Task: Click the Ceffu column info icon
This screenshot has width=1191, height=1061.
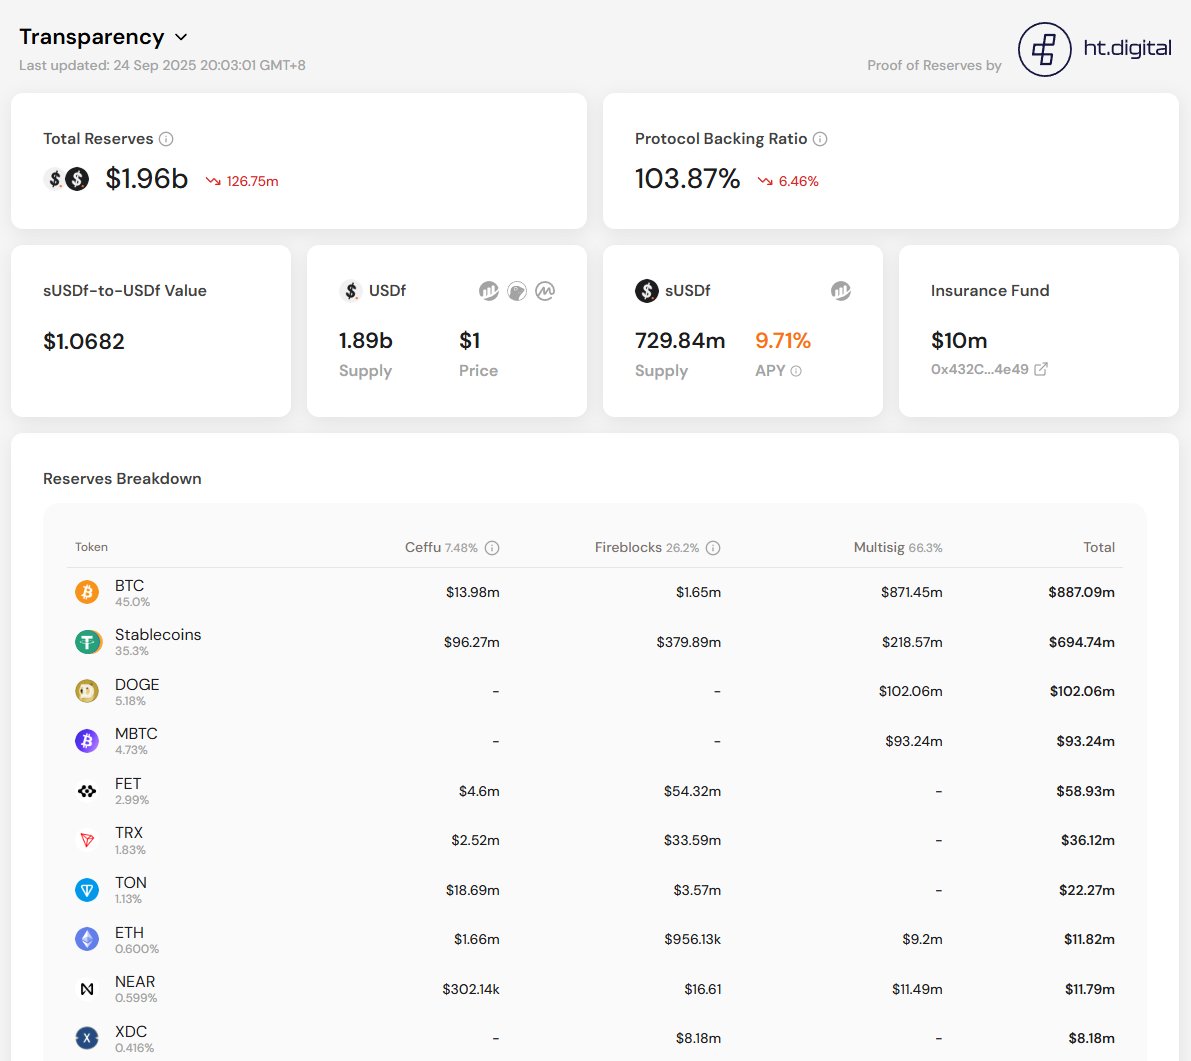Action: click(492, 548)
